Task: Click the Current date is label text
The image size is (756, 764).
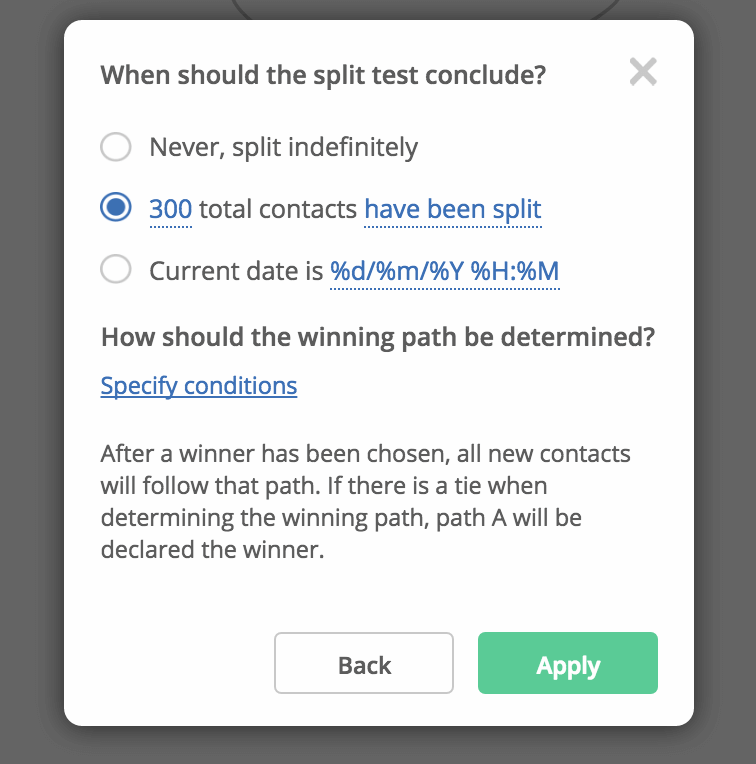Action: click(236, 271)
